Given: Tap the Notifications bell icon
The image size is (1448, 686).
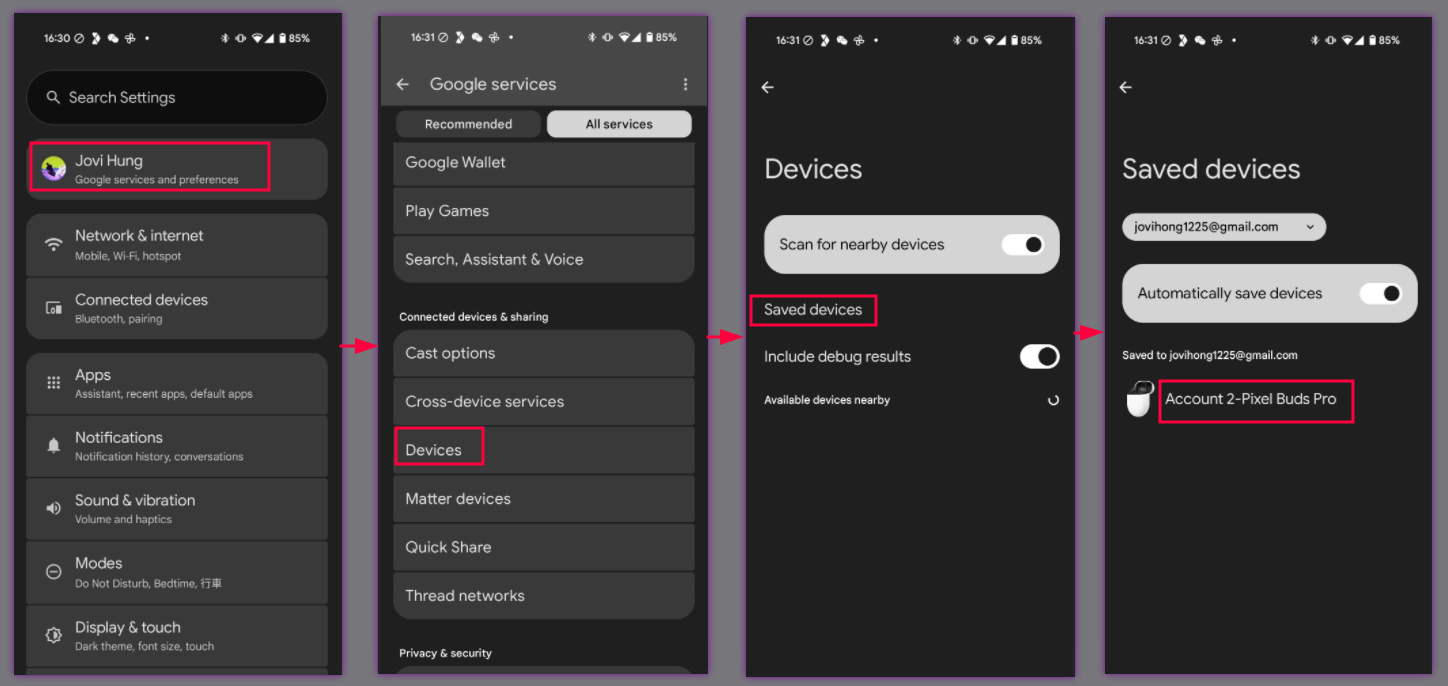Looking at the screenshot, I should [x=53, y=445].
